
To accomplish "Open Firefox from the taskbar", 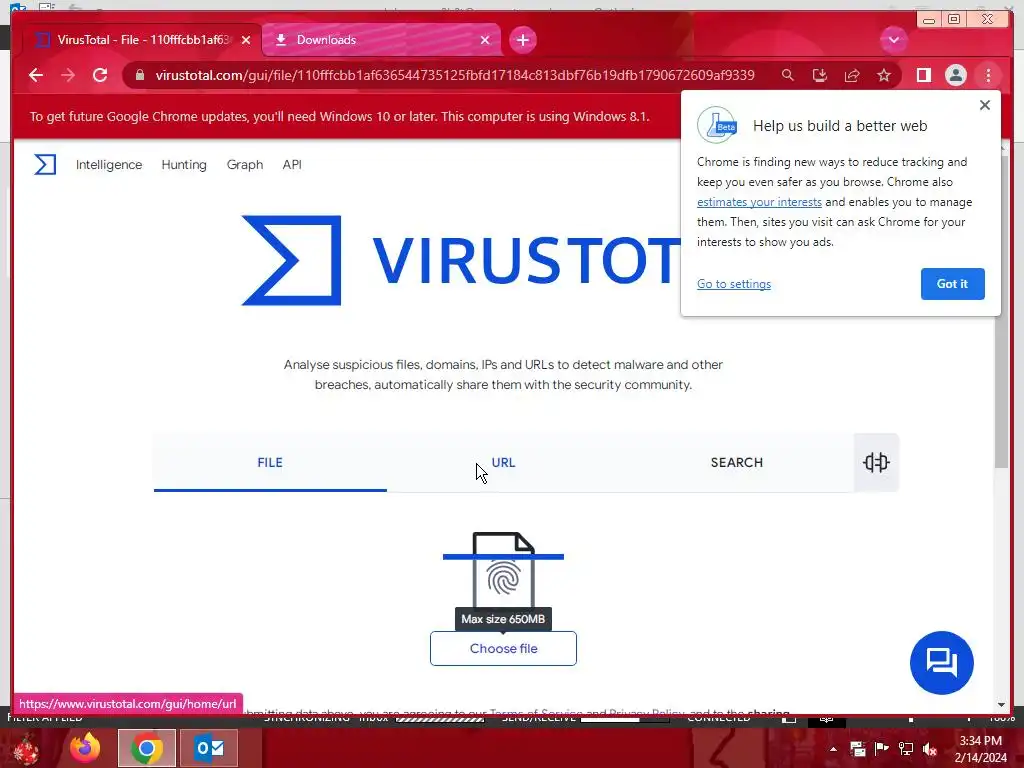I will tap(85, 748).
